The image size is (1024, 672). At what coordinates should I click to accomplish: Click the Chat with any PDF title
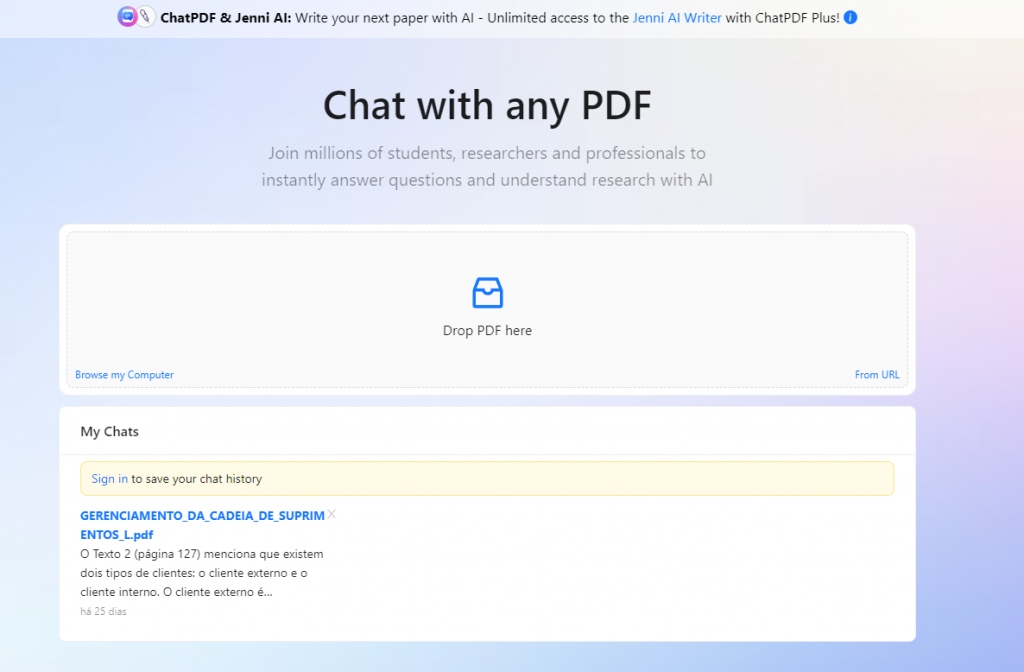click(487, 105)
